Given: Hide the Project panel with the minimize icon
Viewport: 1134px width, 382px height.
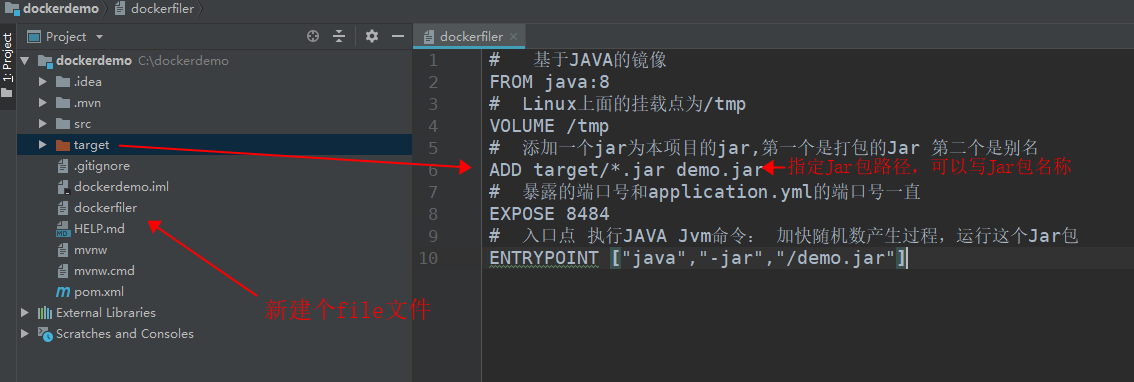Looking at the screenshot, I should pos(397,36).
